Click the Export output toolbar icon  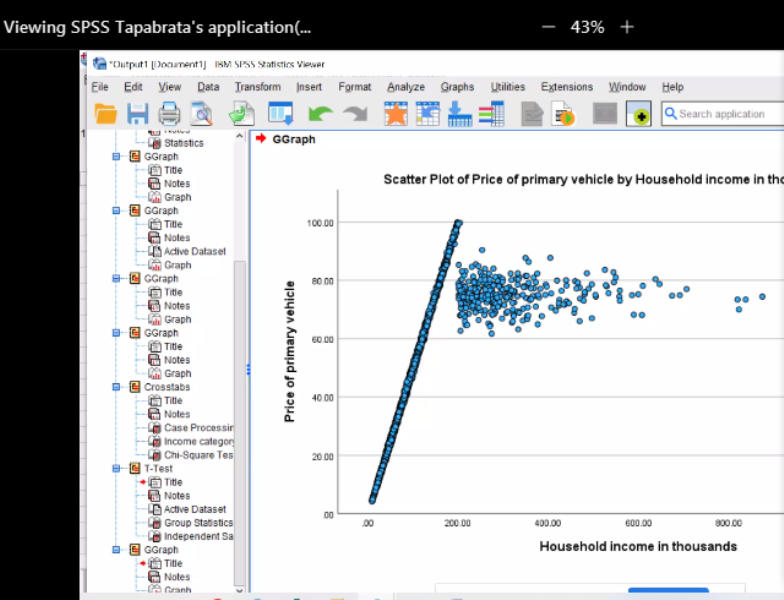241,114
